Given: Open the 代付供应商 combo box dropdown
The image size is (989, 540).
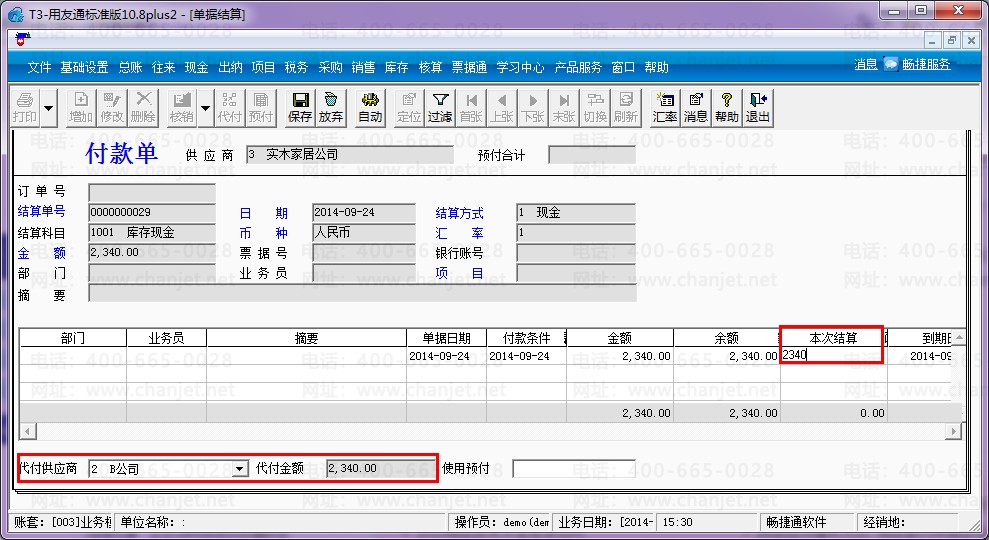Looking at the screenshot, I should [239, 468].
